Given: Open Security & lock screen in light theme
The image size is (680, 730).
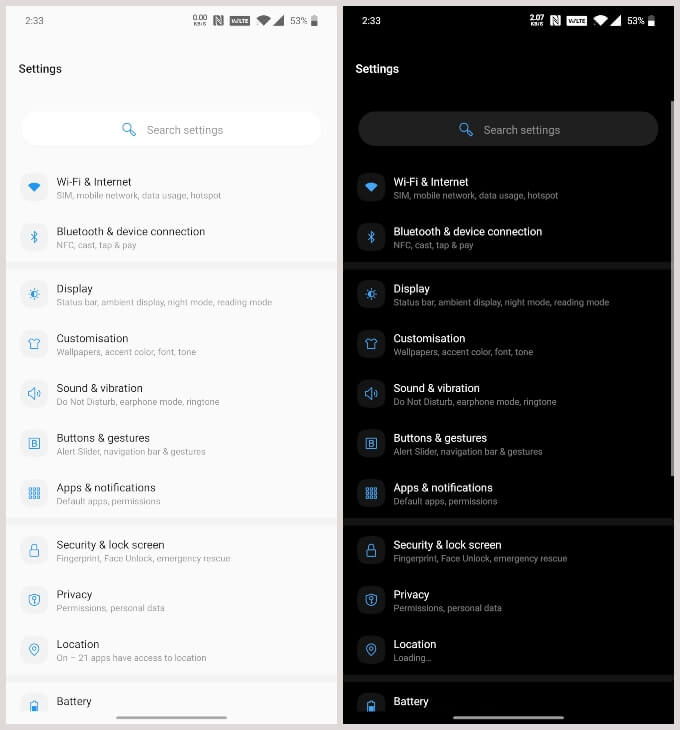Looking at the screenshot, I should pos(171,551).
